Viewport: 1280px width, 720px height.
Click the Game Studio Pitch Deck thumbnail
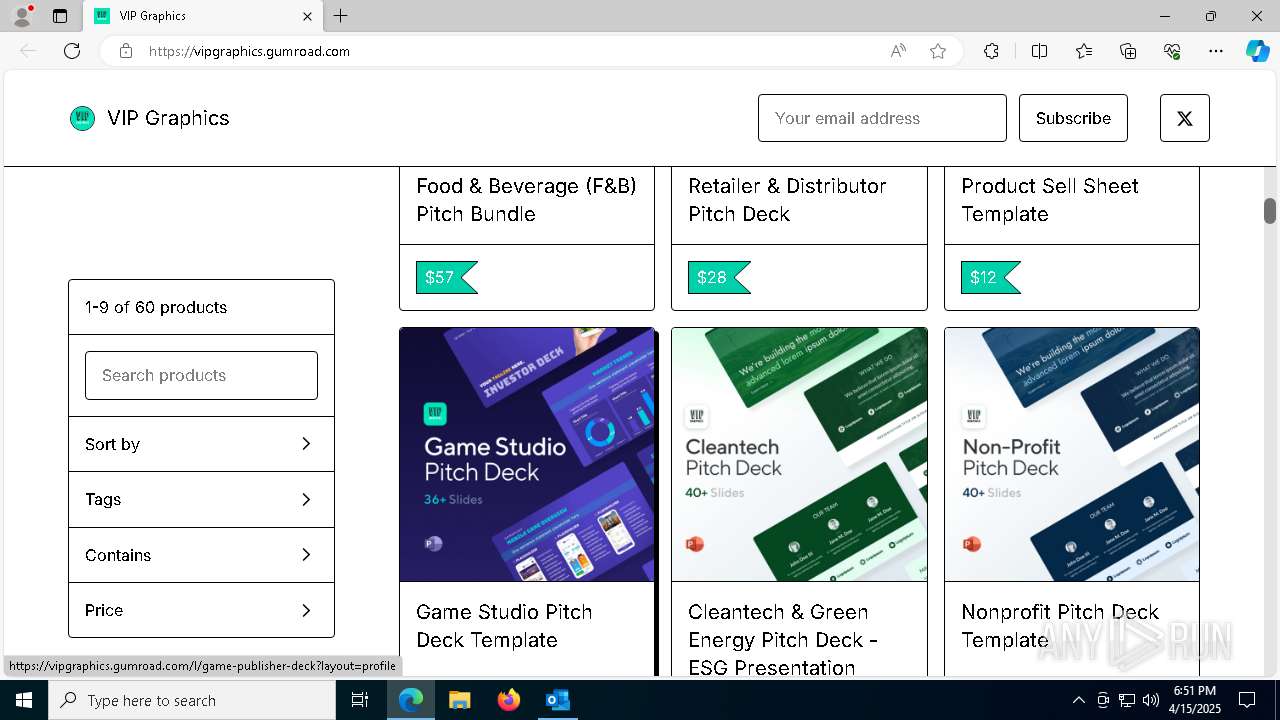coord(527,455)
